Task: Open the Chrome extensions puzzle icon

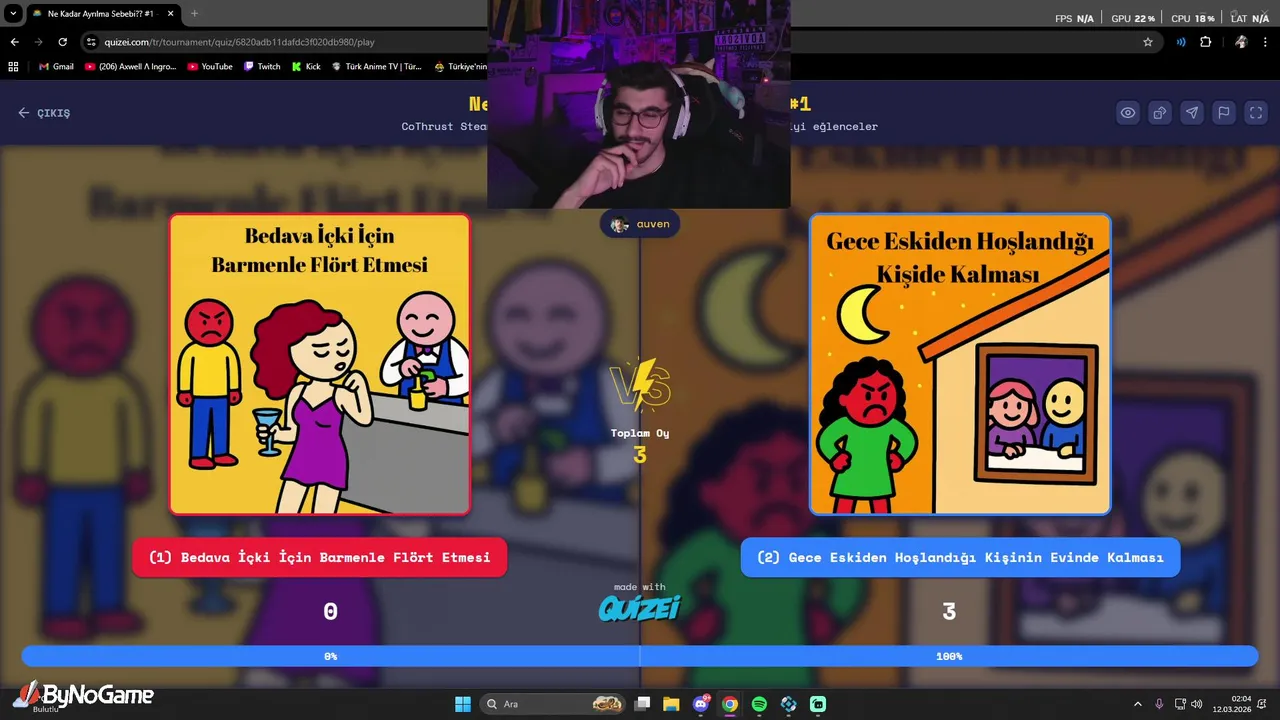Action: (x=1205, y=42)
